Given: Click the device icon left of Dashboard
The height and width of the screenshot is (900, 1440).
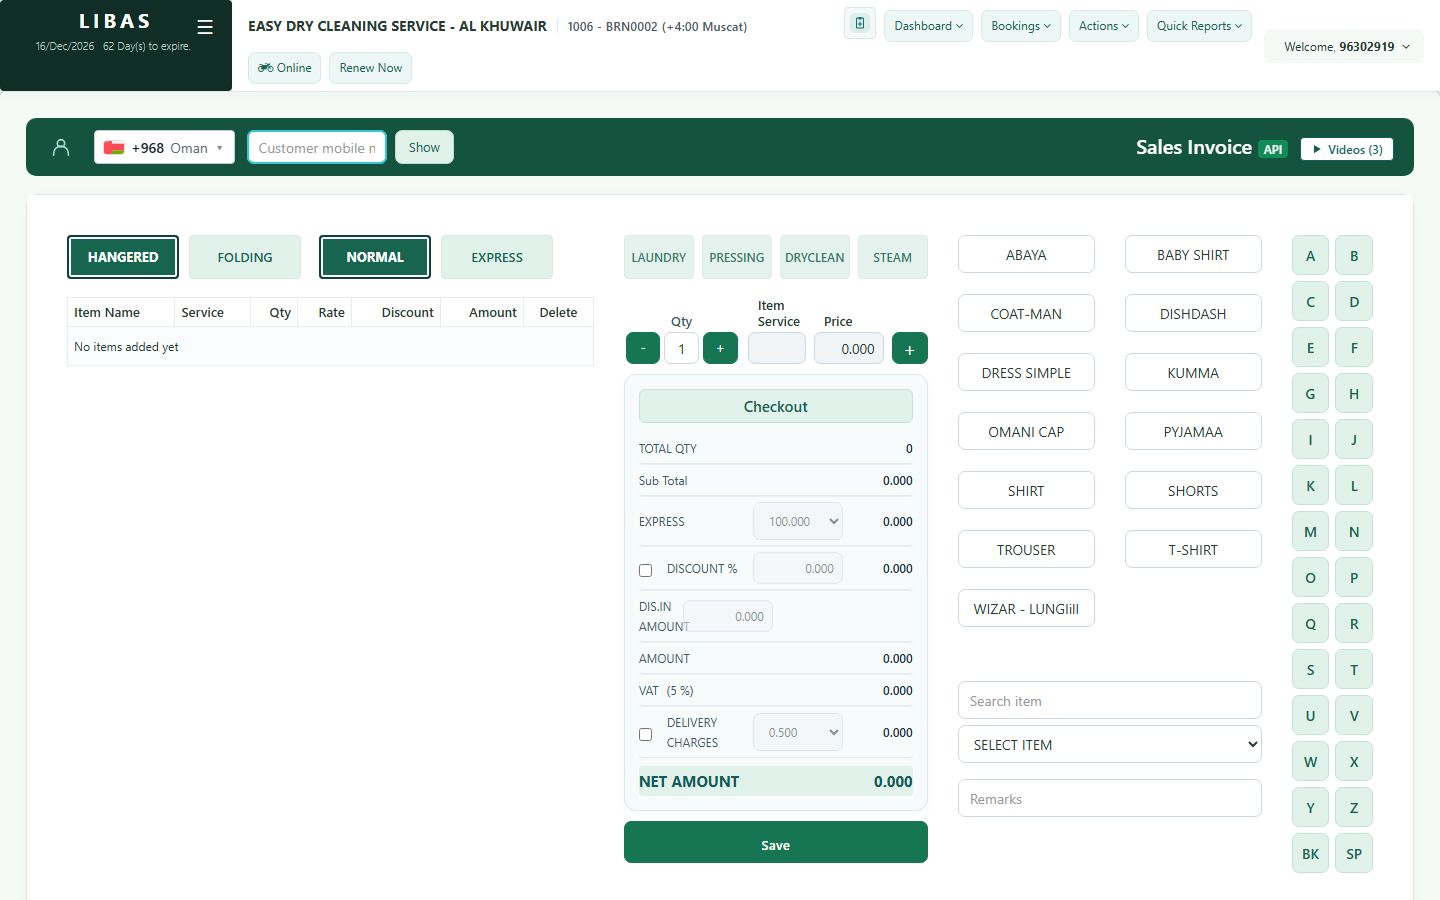Looking at the screenshot, I should pyautogui.click(x=860, y=24).
